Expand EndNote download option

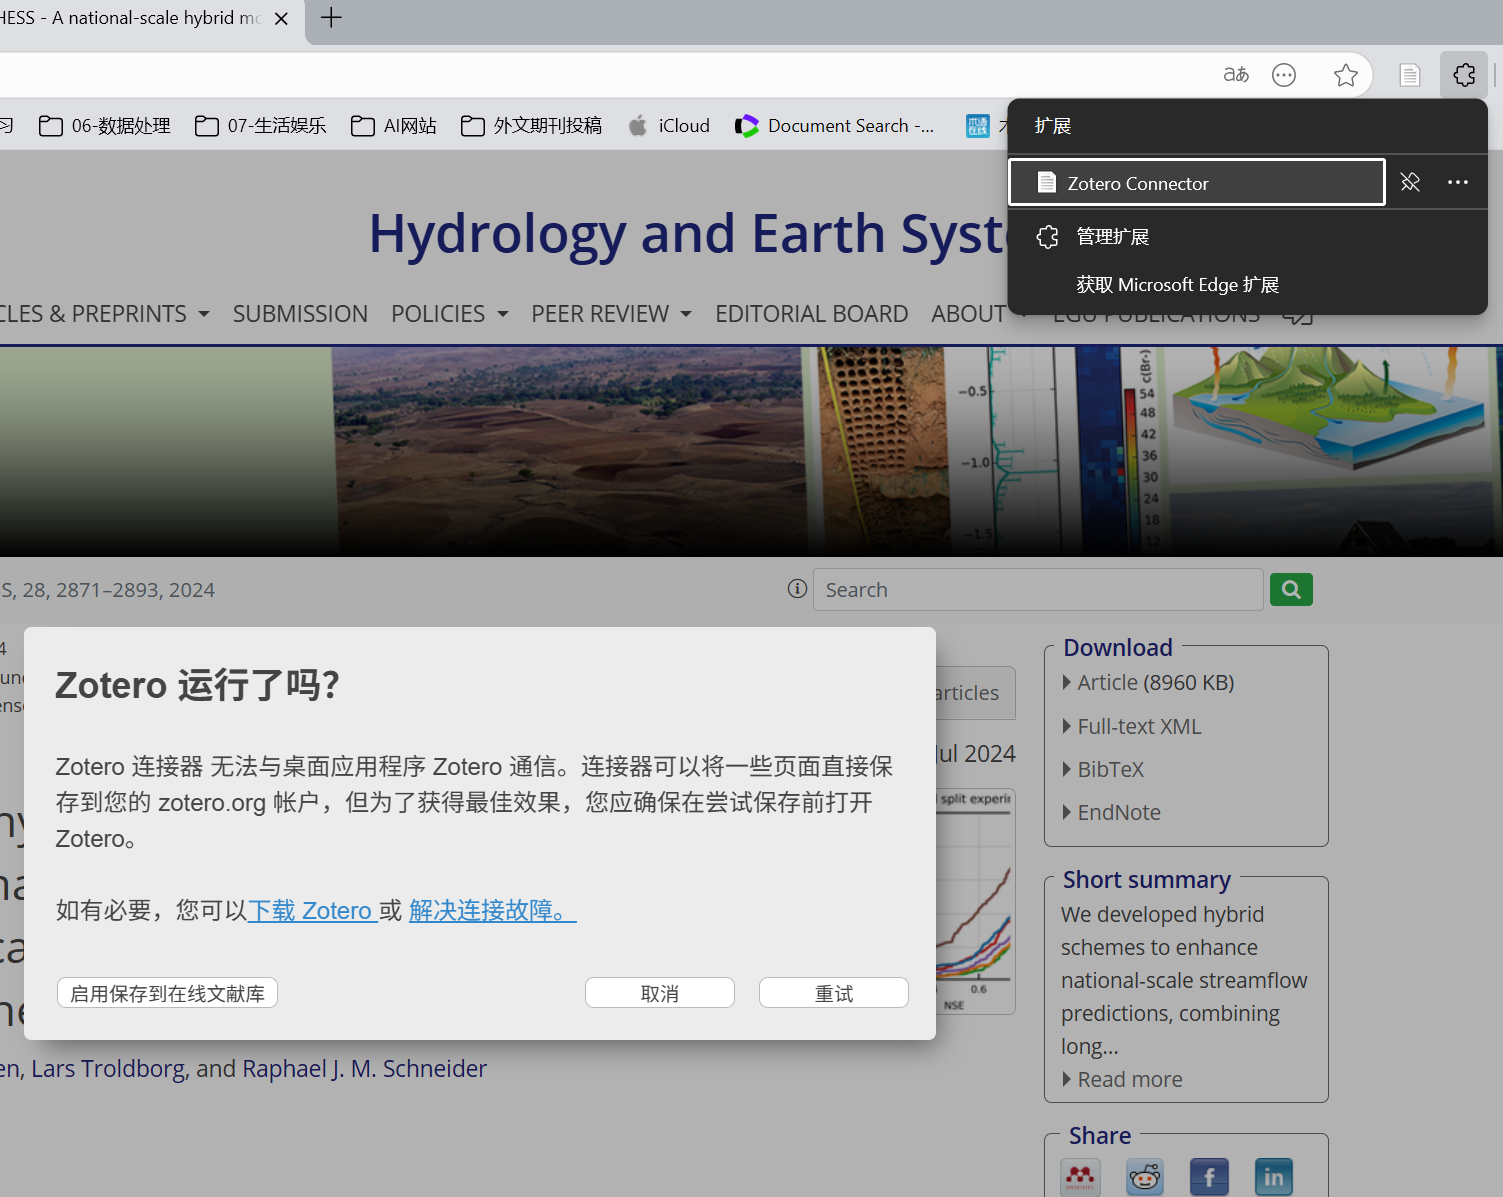1111,813
